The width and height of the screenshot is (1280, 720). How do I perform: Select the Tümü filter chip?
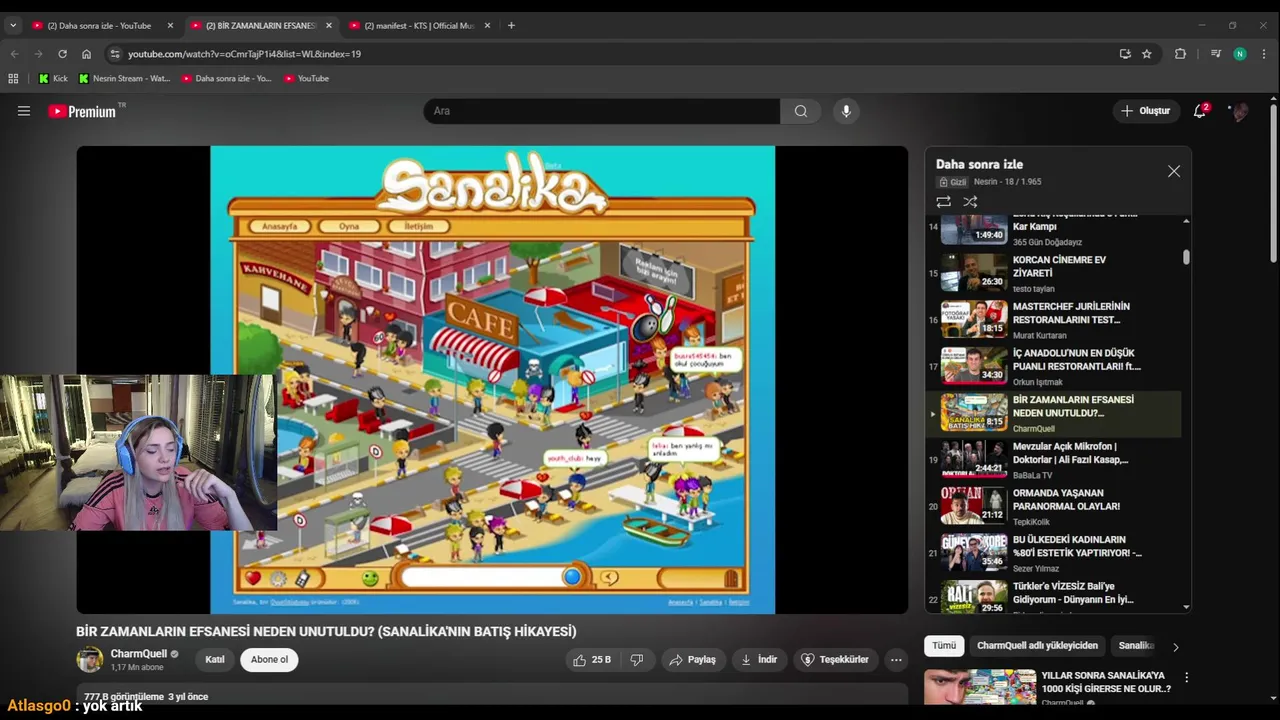(944, 646)
